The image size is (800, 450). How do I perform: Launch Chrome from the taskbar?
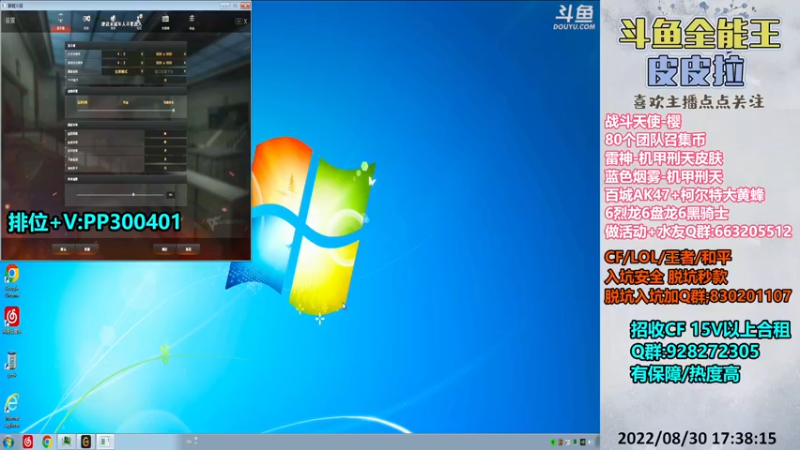tap(47, 442)
